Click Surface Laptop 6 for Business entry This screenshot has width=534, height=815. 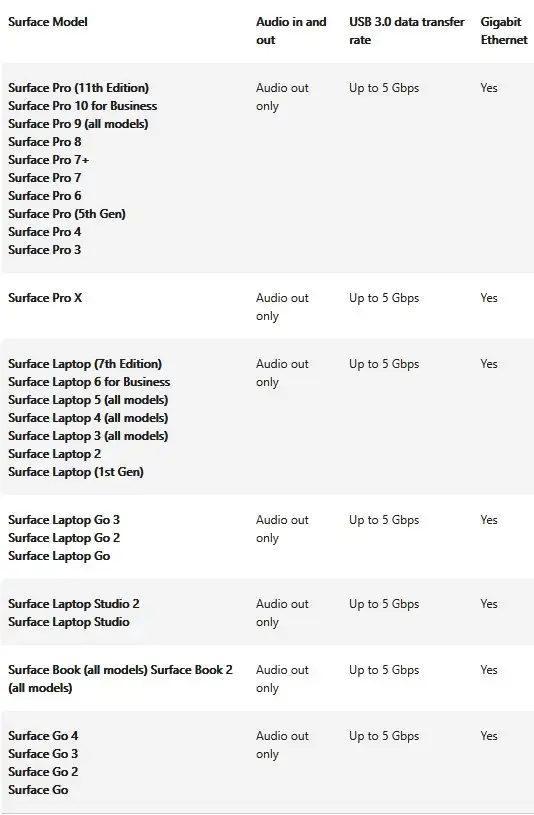point(89,382)
